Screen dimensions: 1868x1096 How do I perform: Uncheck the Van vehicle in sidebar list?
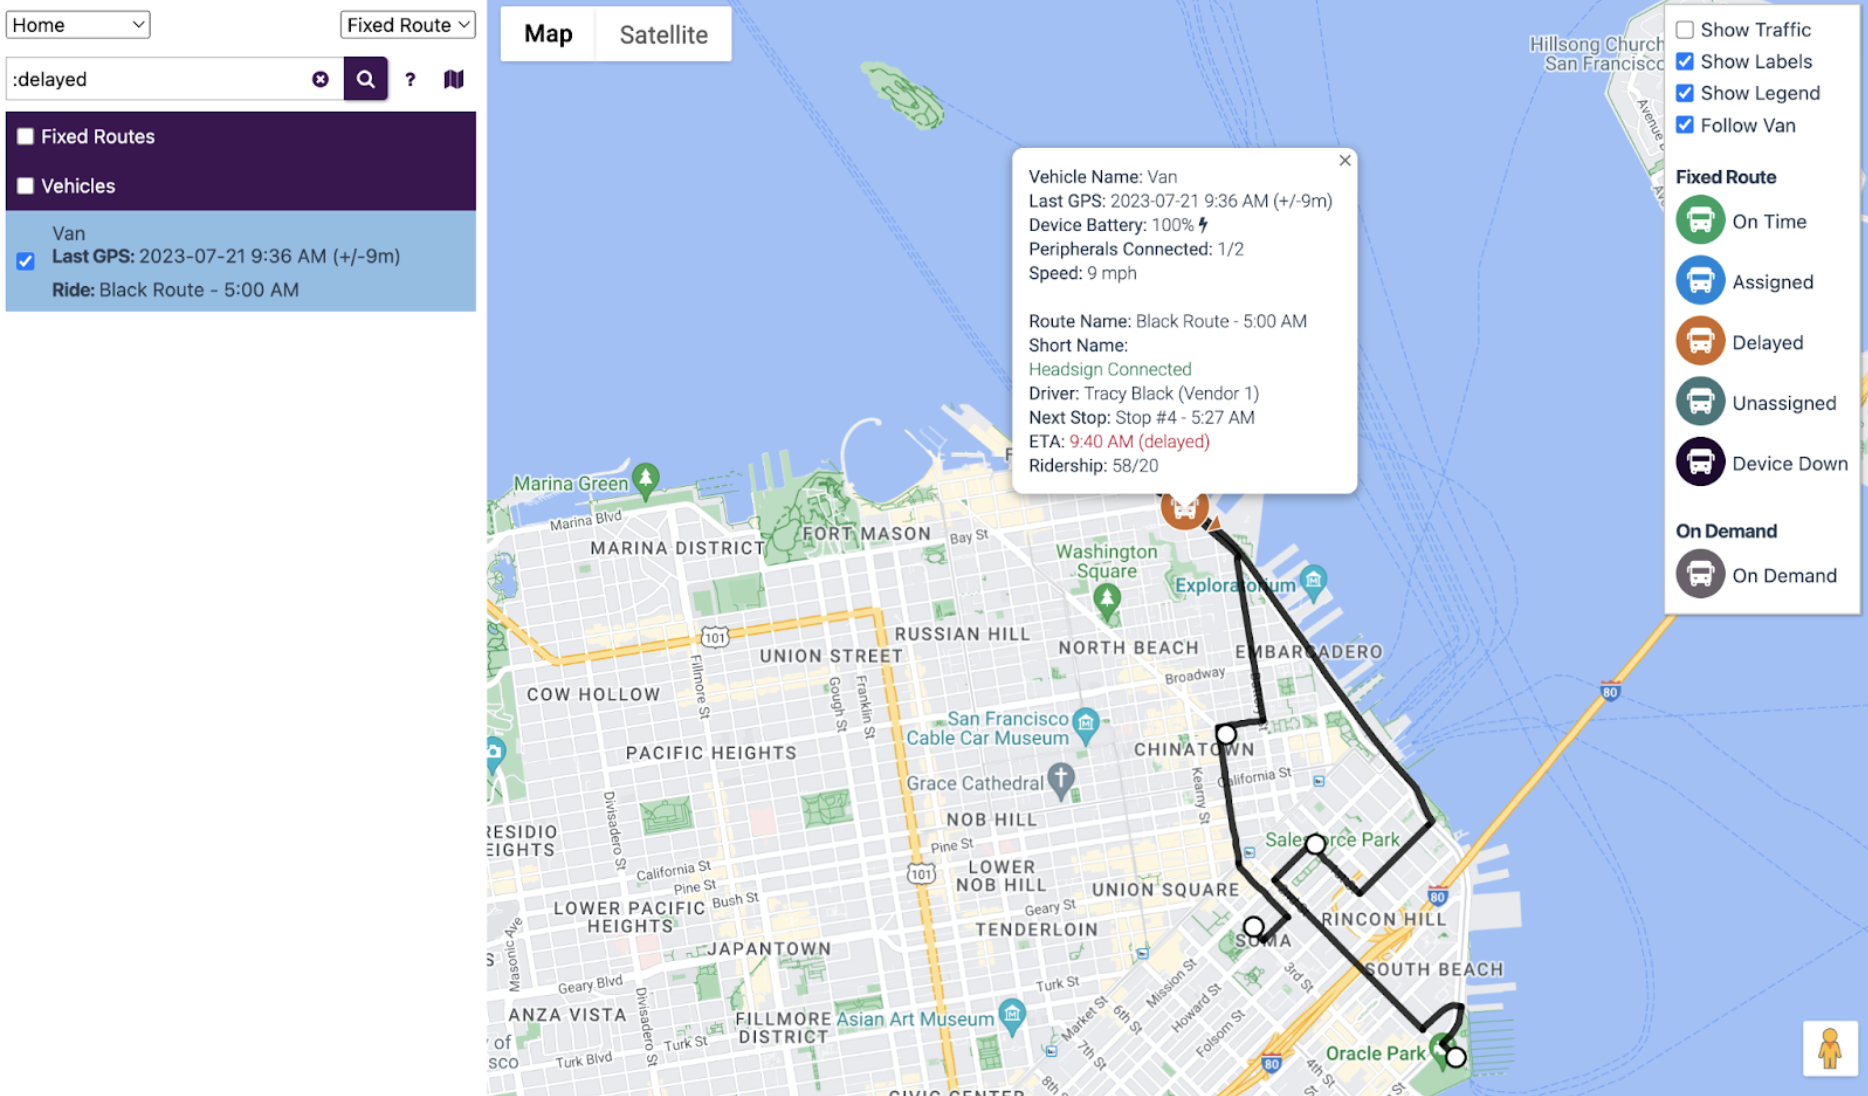(25, 261)
